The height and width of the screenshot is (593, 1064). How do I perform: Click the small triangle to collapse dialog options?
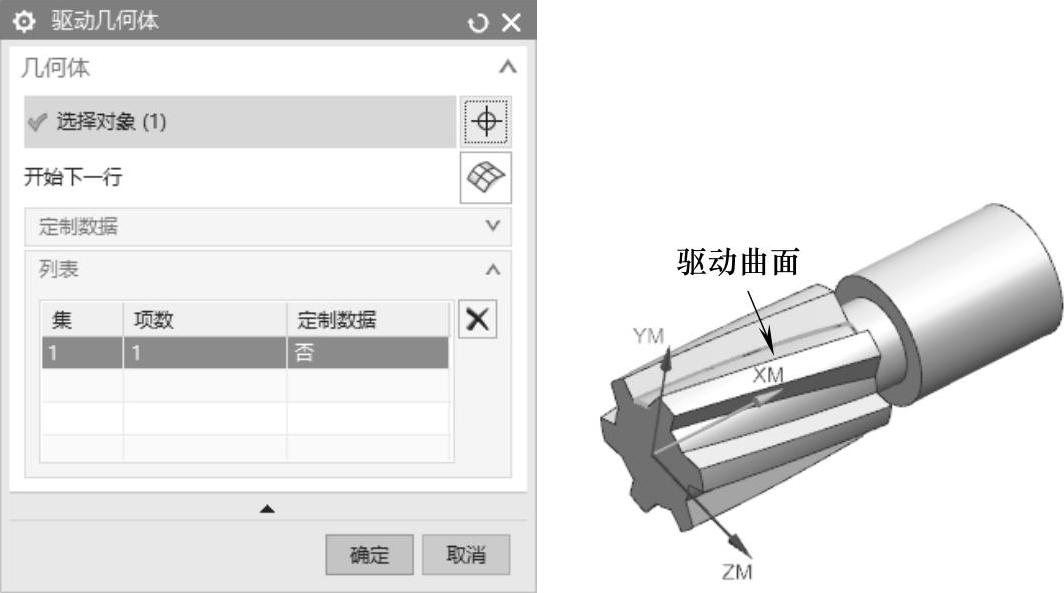[x=267, y=508]
